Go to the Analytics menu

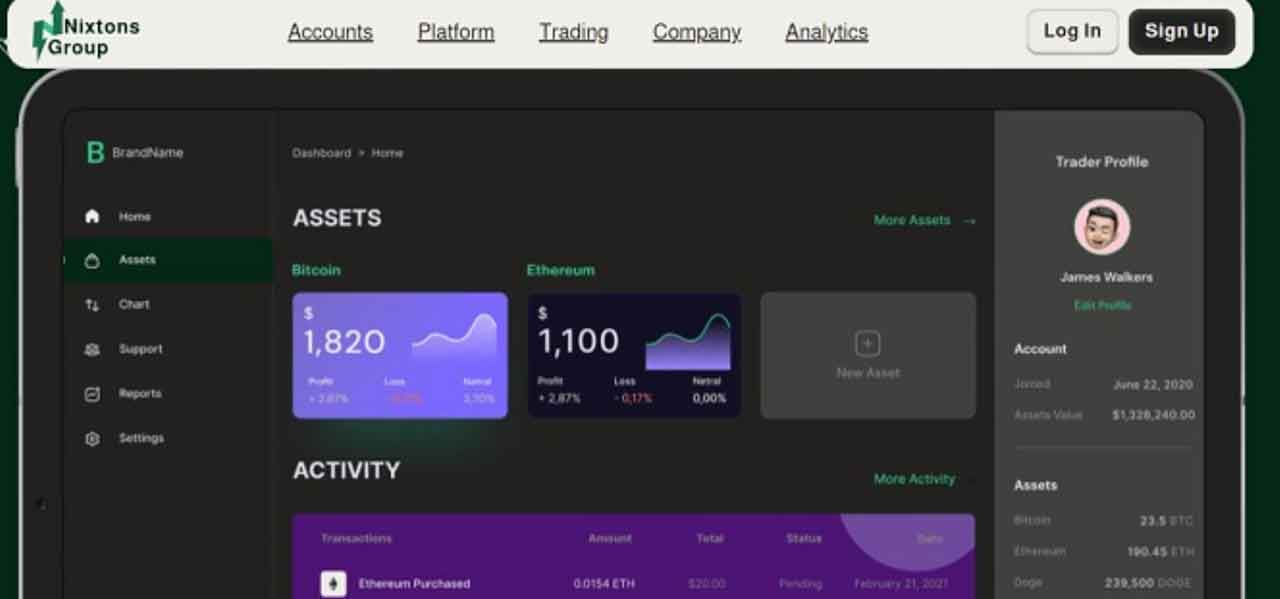pos(826,32)
